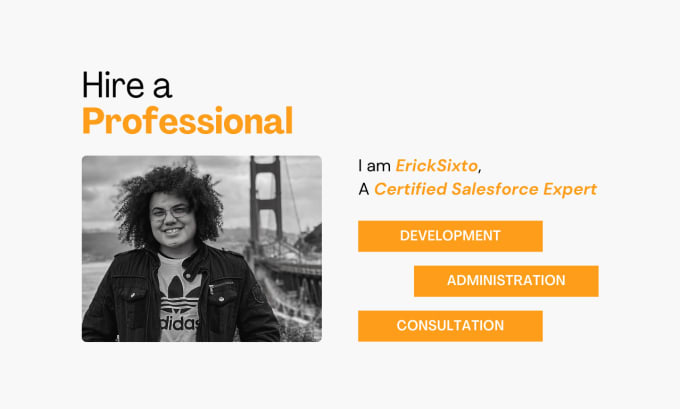Click the 'I am' intro text

(x=374, y=166)
